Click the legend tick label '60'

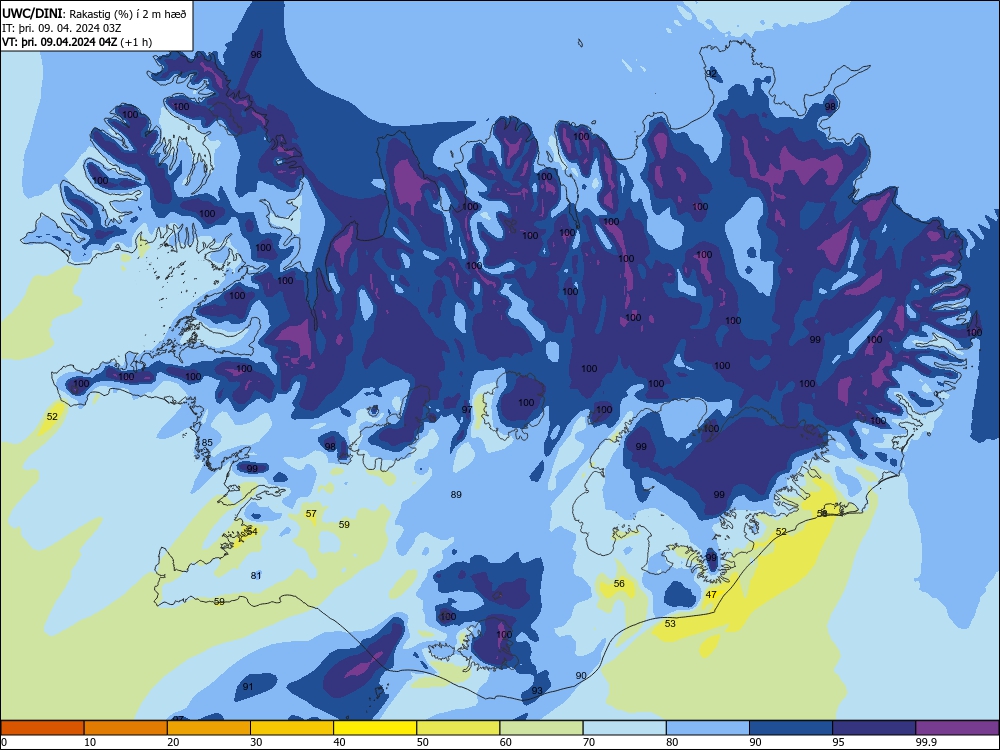click(506, 742)
